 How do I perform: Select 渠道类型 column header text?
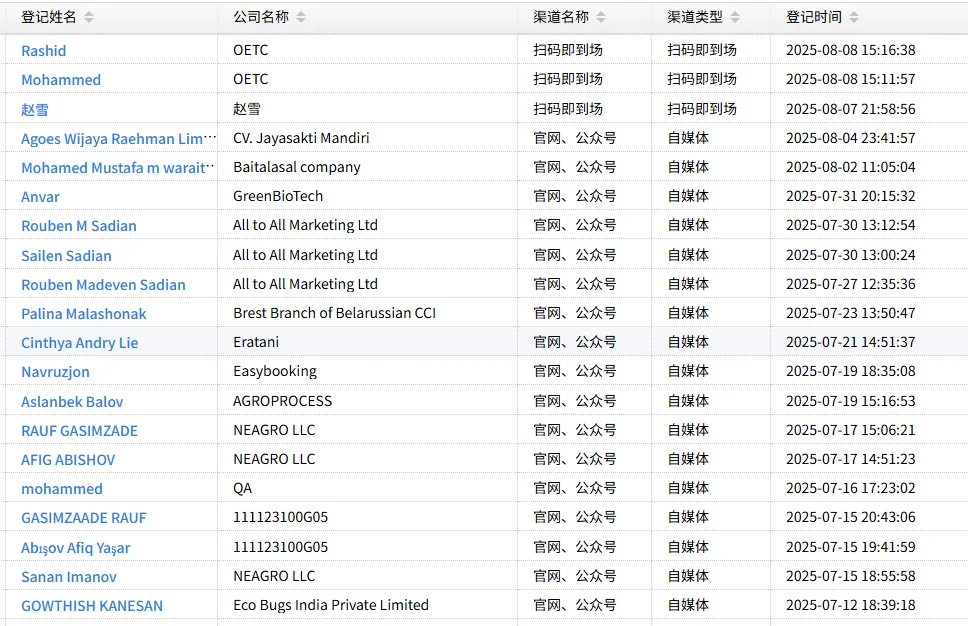point(695,17)
